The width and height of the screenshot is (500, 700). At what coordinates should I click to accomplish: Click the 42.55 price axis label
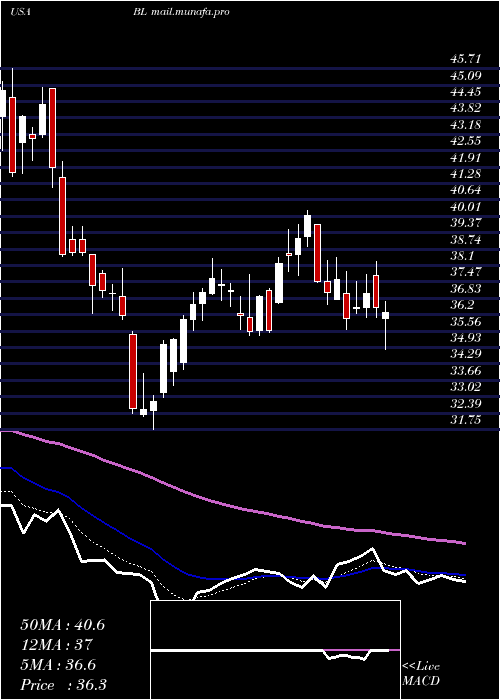[x=465, y=141]
